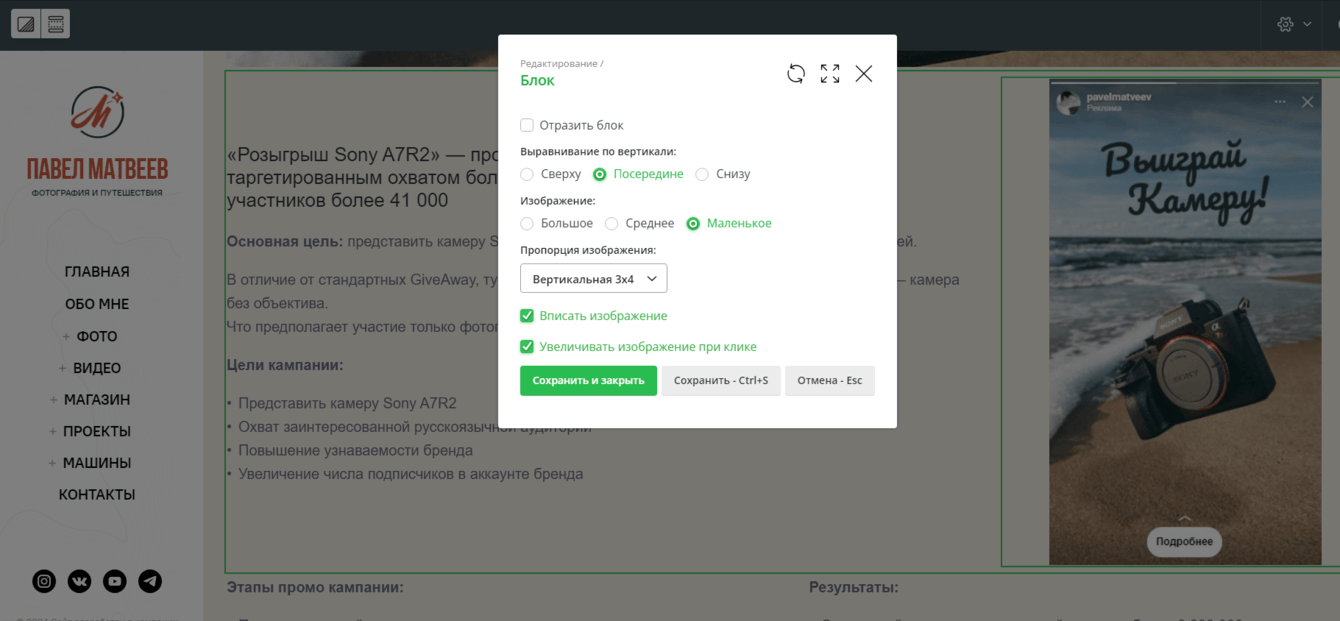This screenshot has width=1340, height=621.
Task: Click the story close X on the image
Action: point(1307,102)
